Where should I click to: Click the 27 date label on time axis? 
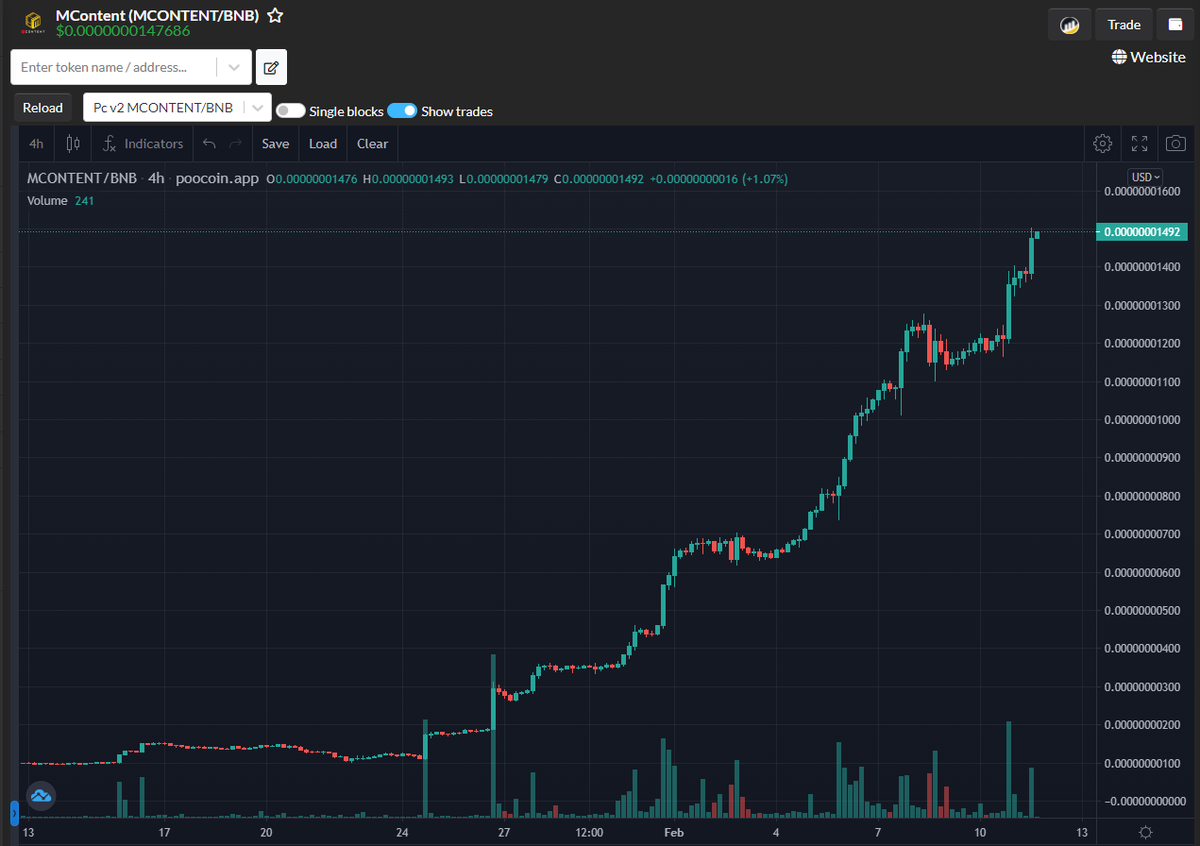504,833
